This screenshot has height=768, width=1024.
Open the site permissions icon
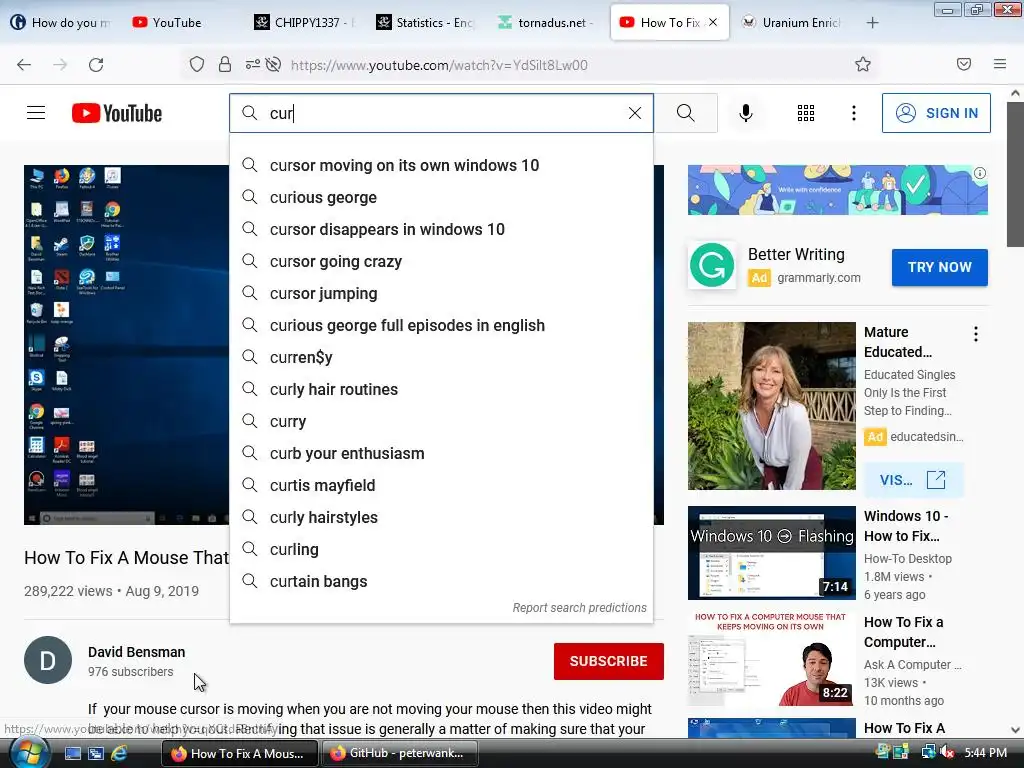click(252, 65)
